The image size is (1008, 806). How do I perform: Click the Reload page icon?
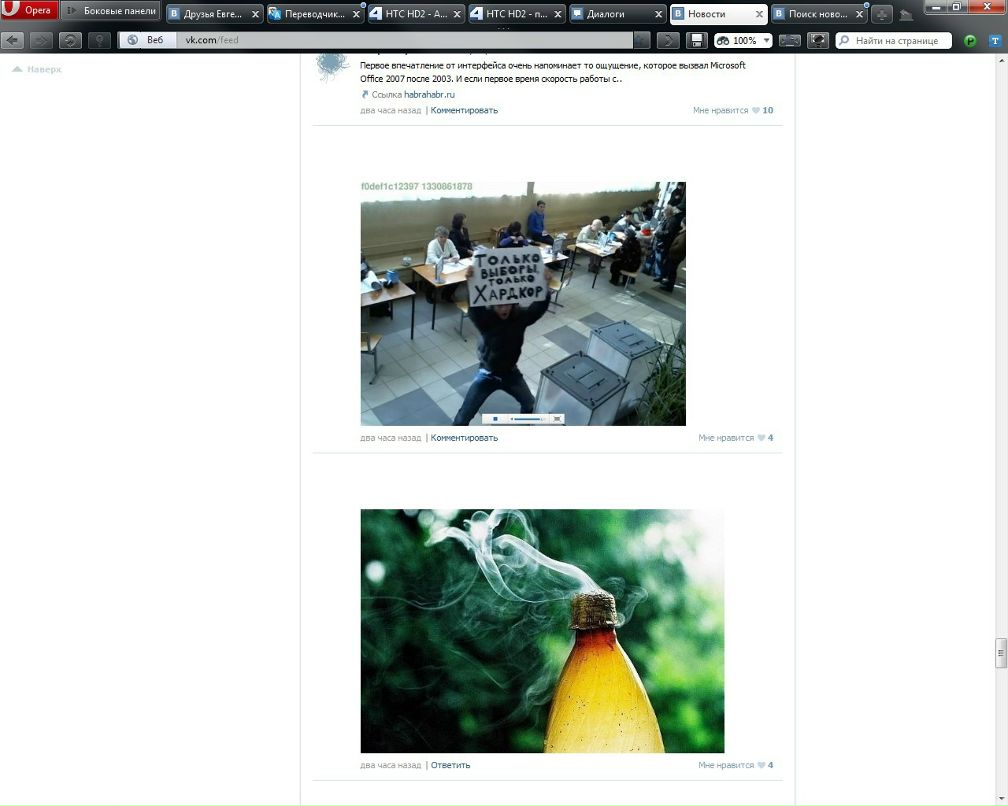pos(70,41)
